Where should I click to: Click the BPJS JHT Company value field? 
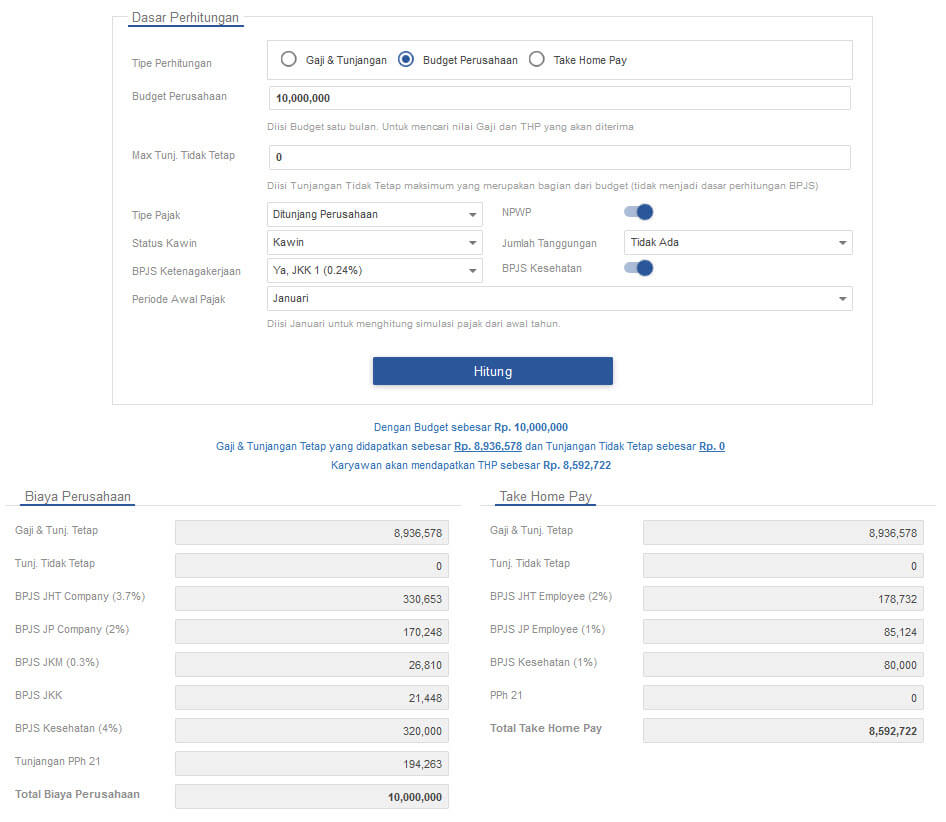[x=312, y=599]
